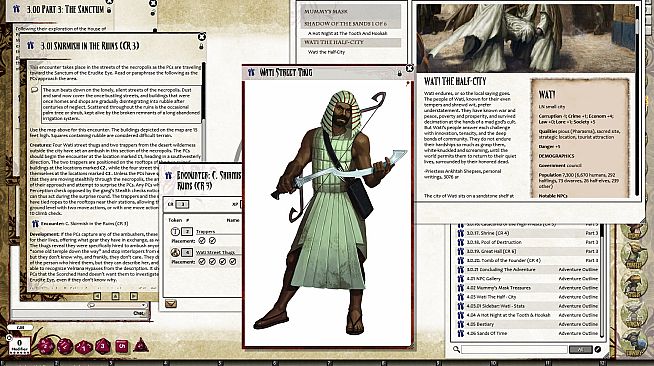Toggle first Wati Street Thugs placement checkmark

click(x=202, y=262)
